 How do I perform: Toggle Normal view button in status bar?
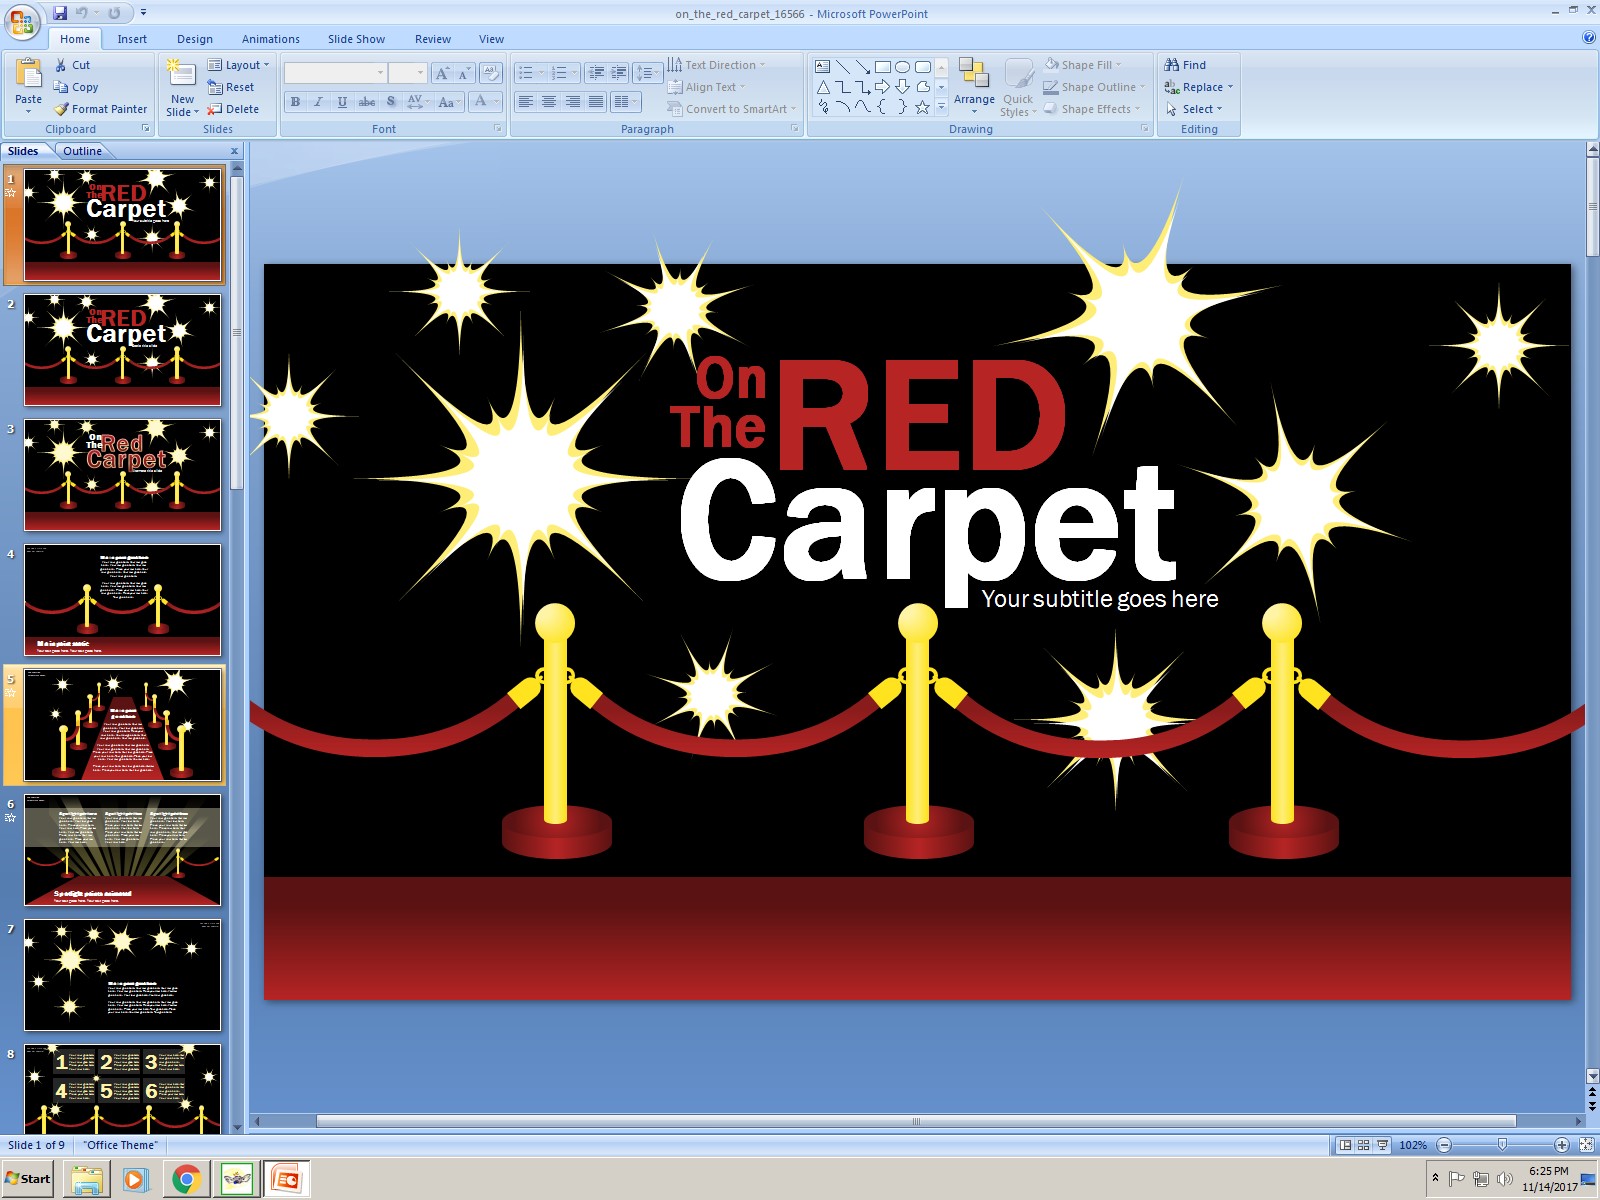(x=1345, y=1145)
